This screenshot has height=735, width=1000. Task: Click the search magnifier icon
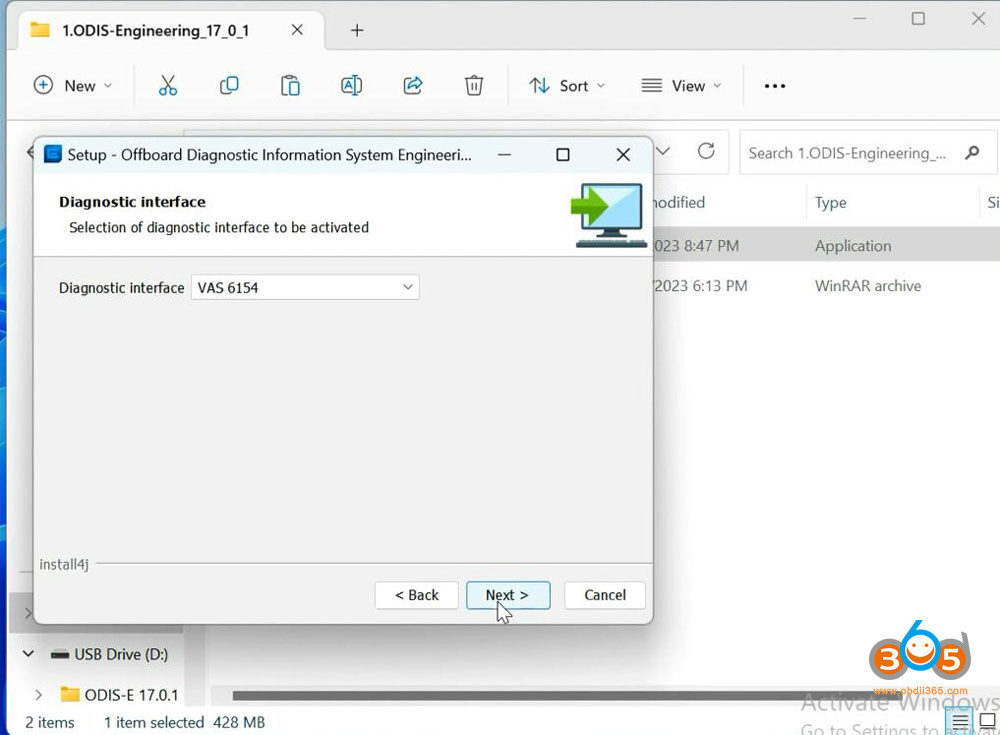[x=971, y=152]
